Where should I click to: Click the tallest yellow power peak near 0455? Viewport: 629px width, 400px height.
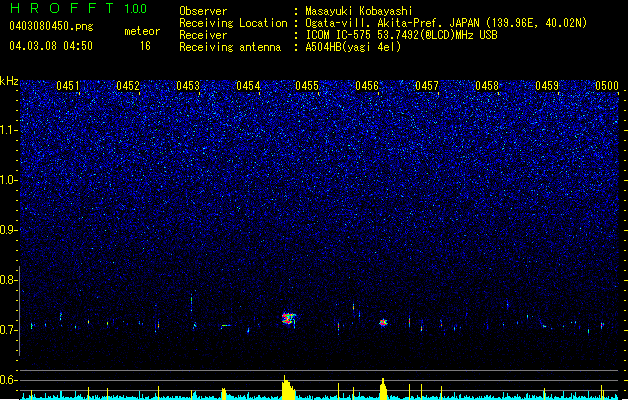(288, 388)
